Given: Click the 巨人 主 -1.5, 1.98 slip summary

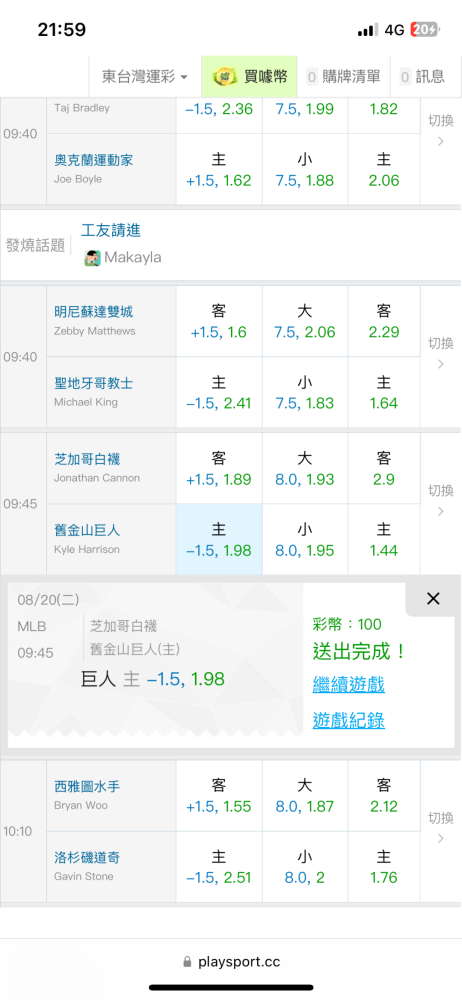Looking at the screenshot, I should pyautogui.click(x=153, y=679).
